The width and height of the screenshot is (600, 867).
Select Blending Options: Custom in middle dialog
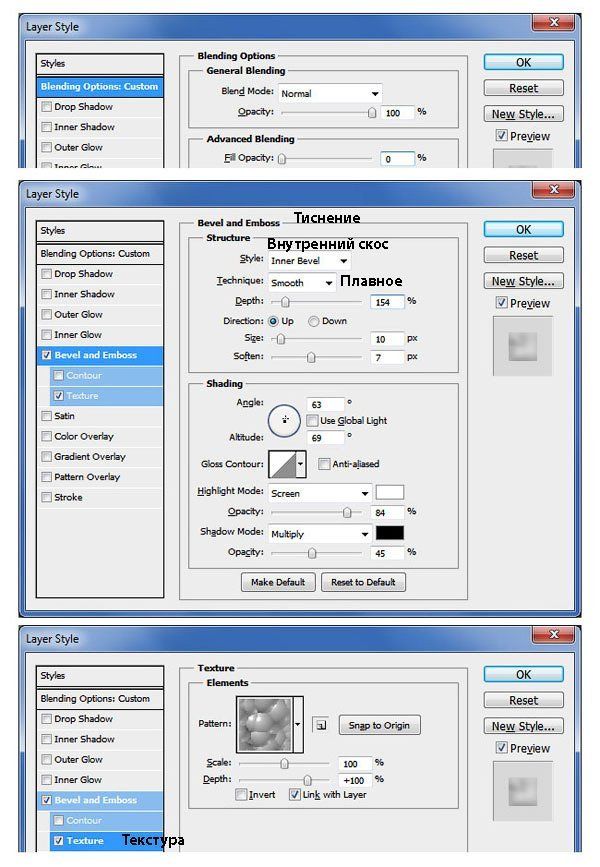(x=100, y=254)
